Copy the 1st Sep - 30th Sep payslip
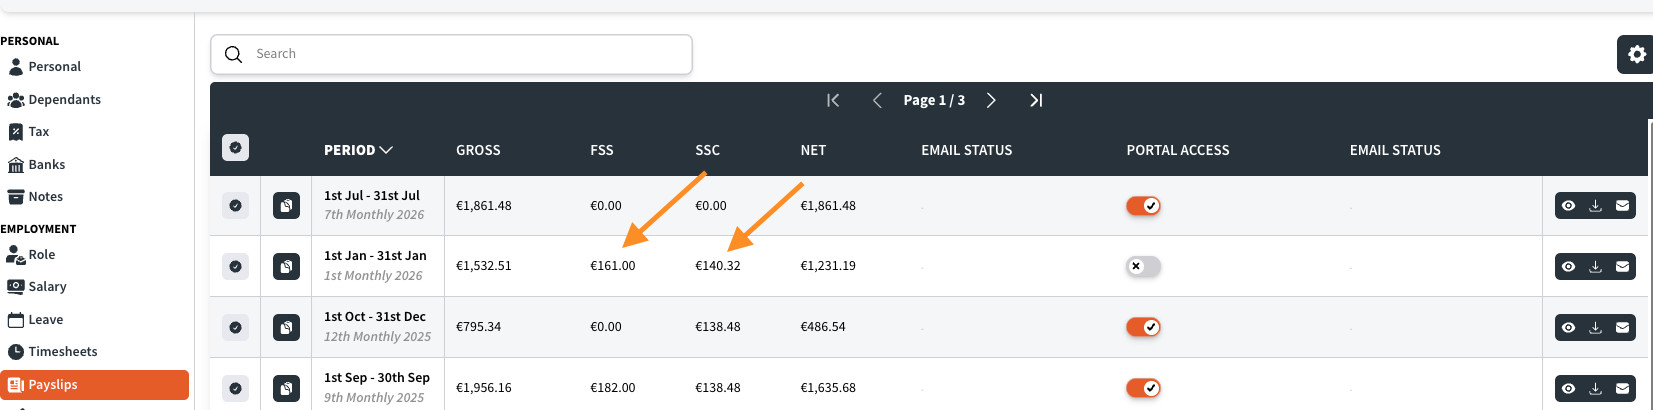The width and height of the screenshot is (1653, 410). coord(286,388)
